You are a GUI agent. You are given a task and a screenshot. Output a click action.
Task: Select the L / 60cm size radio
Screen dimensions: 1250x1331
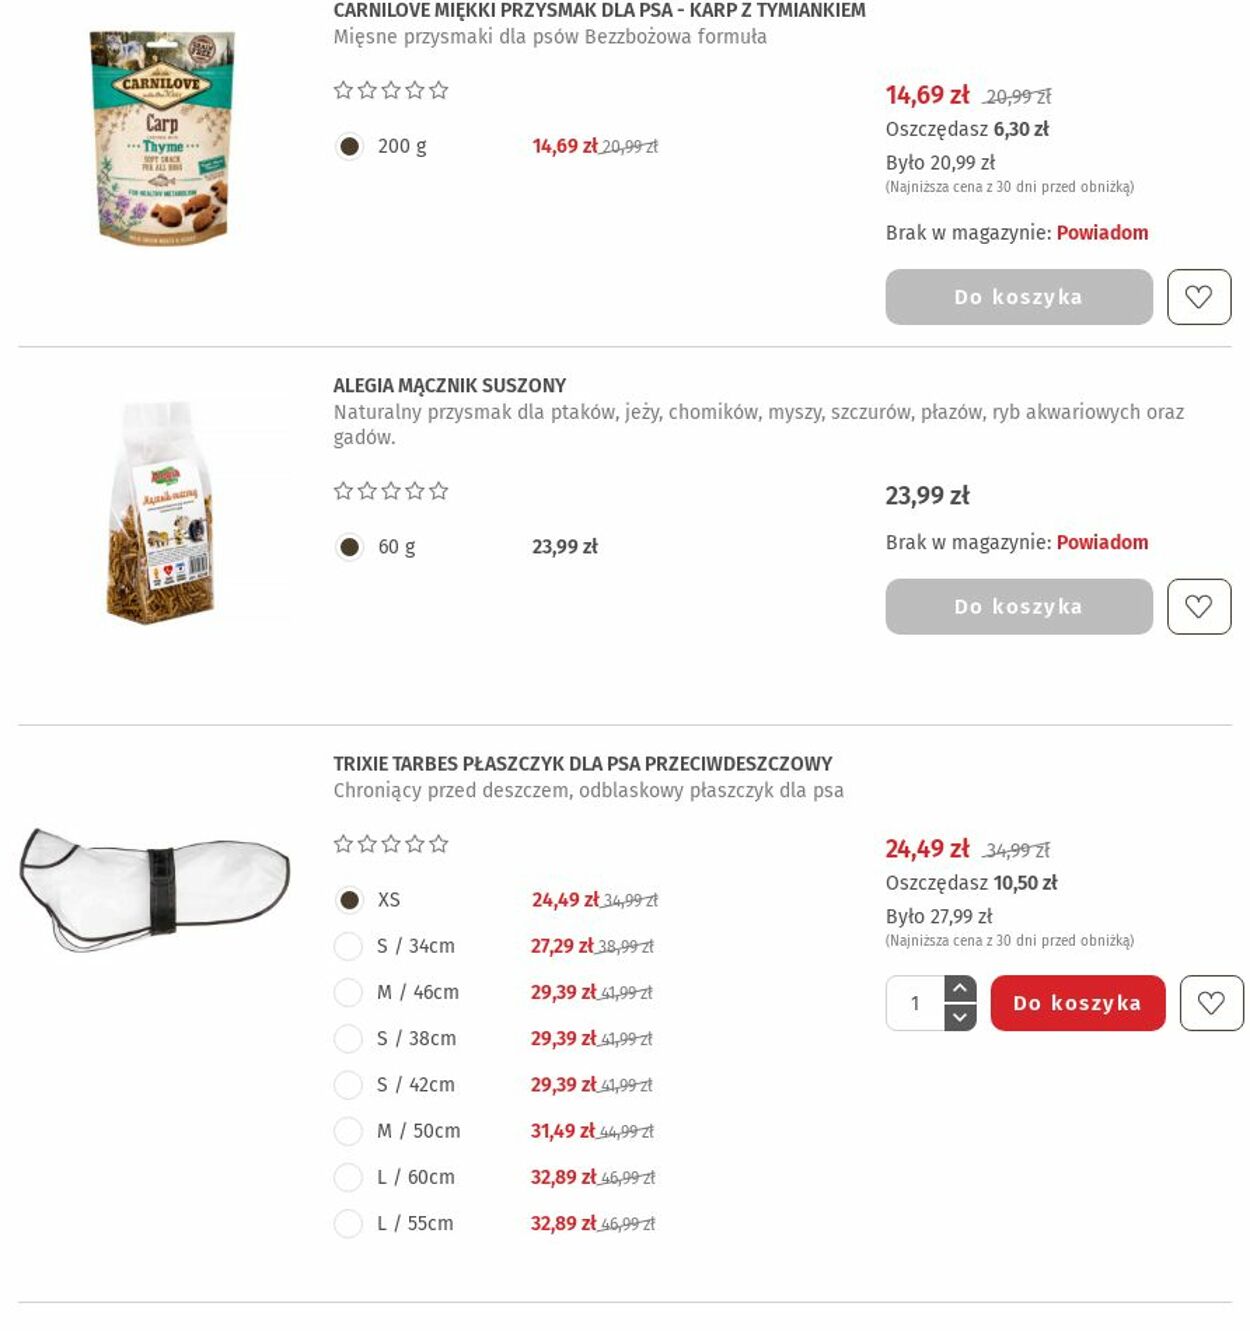tap(348, 1177)
